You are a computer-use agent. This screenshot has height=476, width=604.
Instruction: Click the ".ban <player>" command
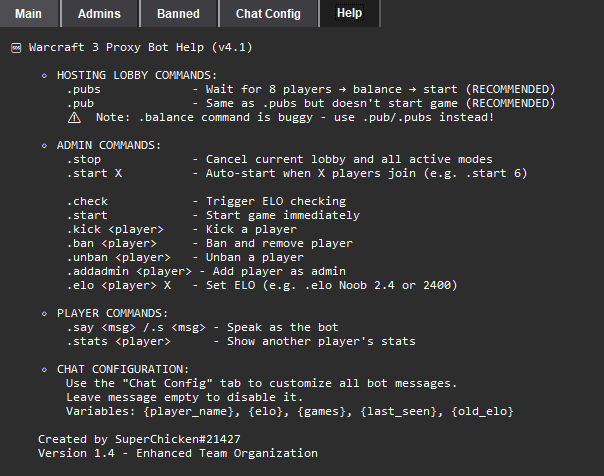(112, 243)
